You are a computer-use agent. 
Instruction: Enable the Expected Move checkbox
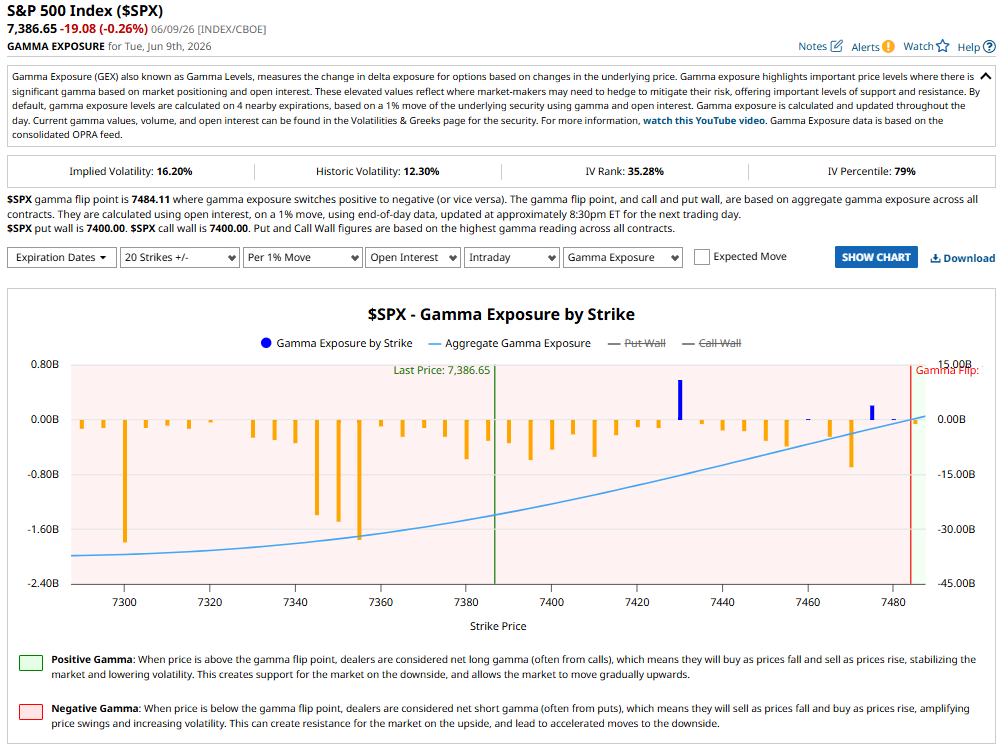[x=702, y=257]
